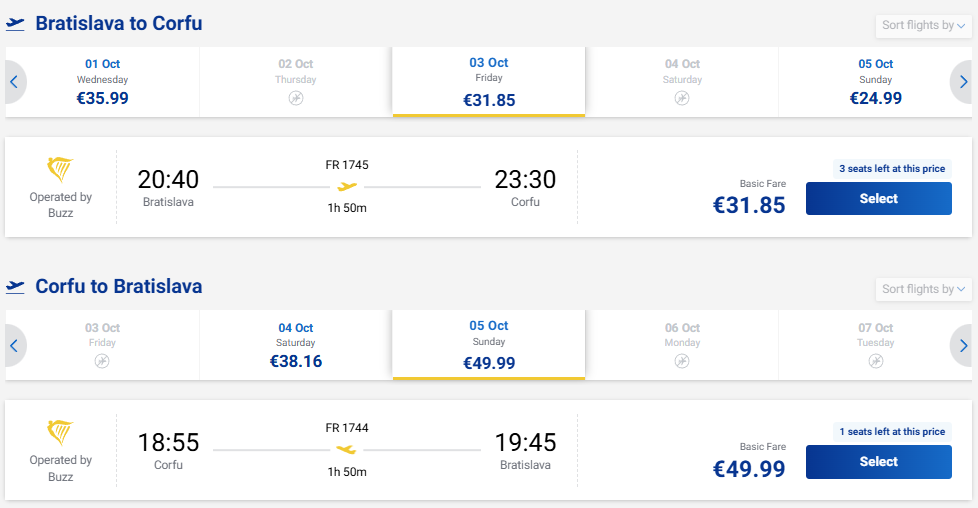Click next dates arrow for Corfu to Bratislava

click(x=962, y=346)
